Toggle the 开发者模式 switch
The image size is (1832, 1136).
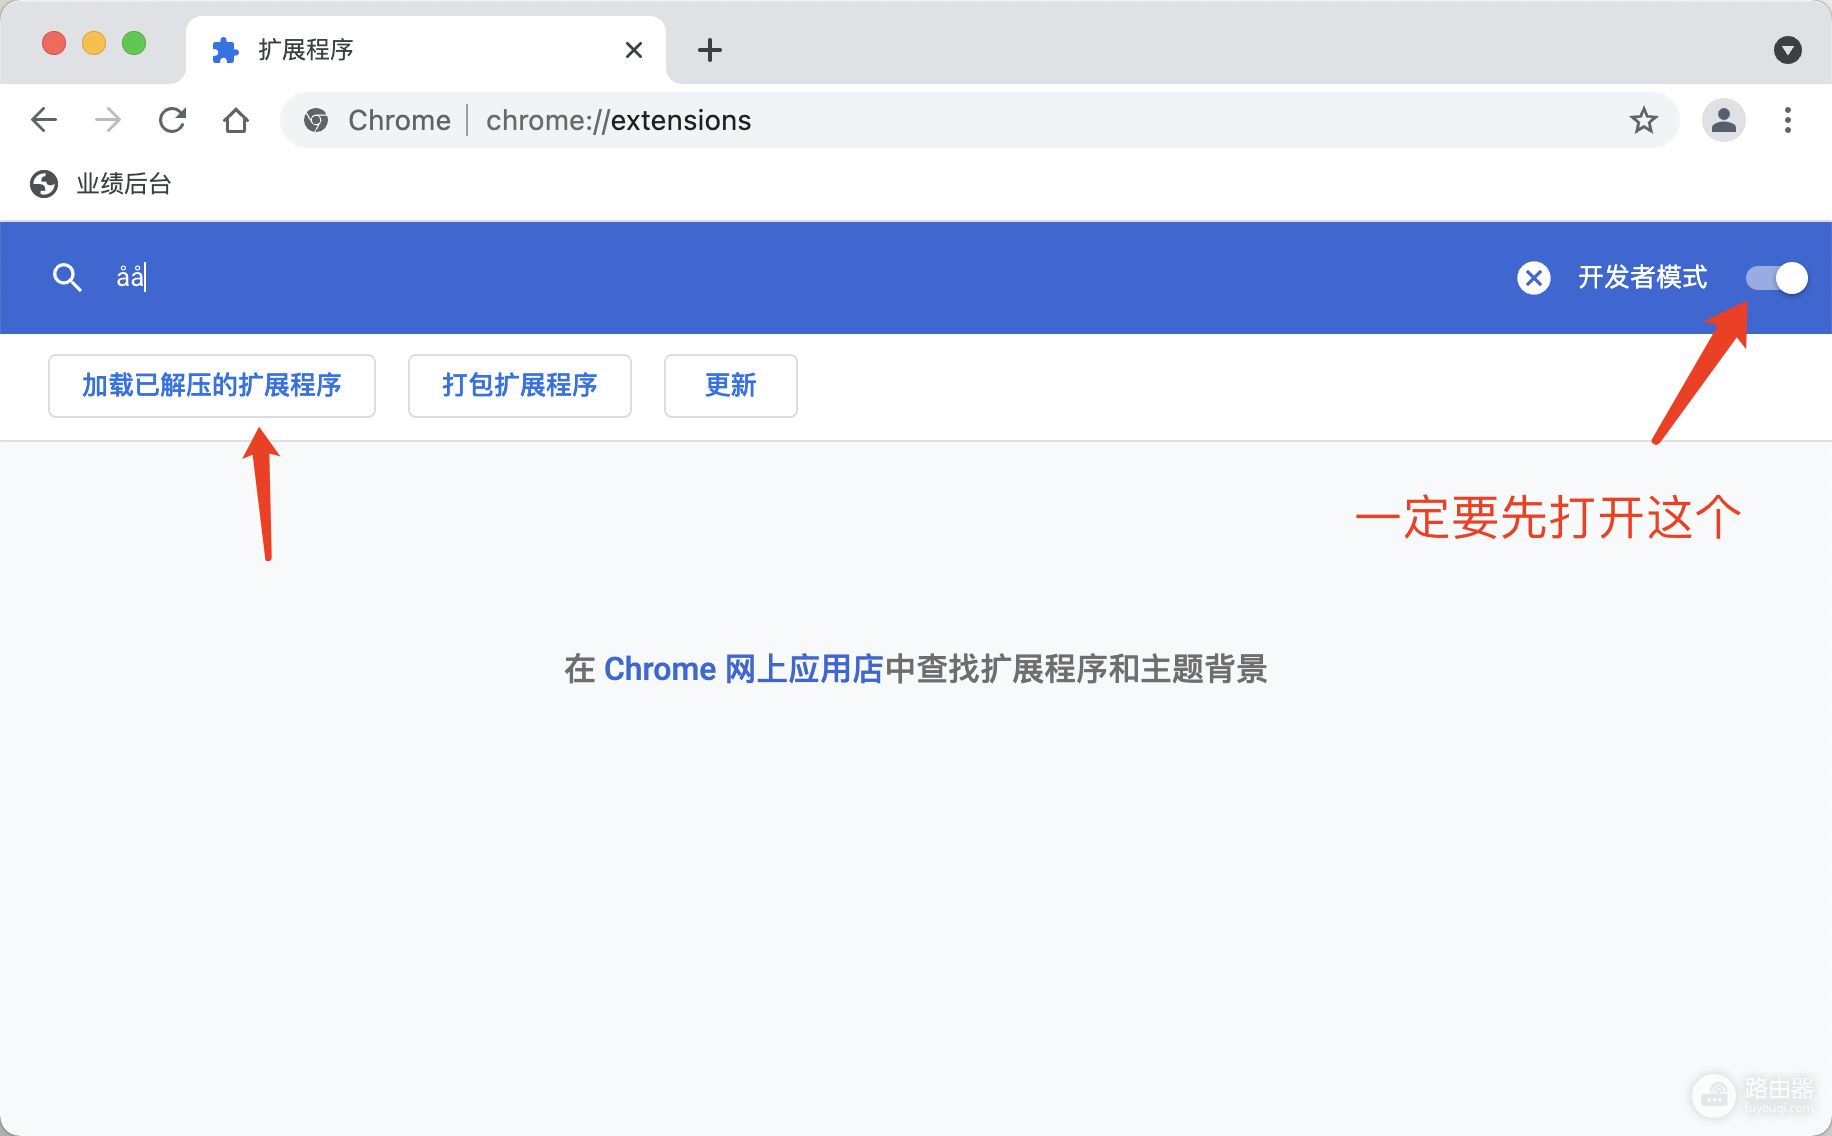1776,278
